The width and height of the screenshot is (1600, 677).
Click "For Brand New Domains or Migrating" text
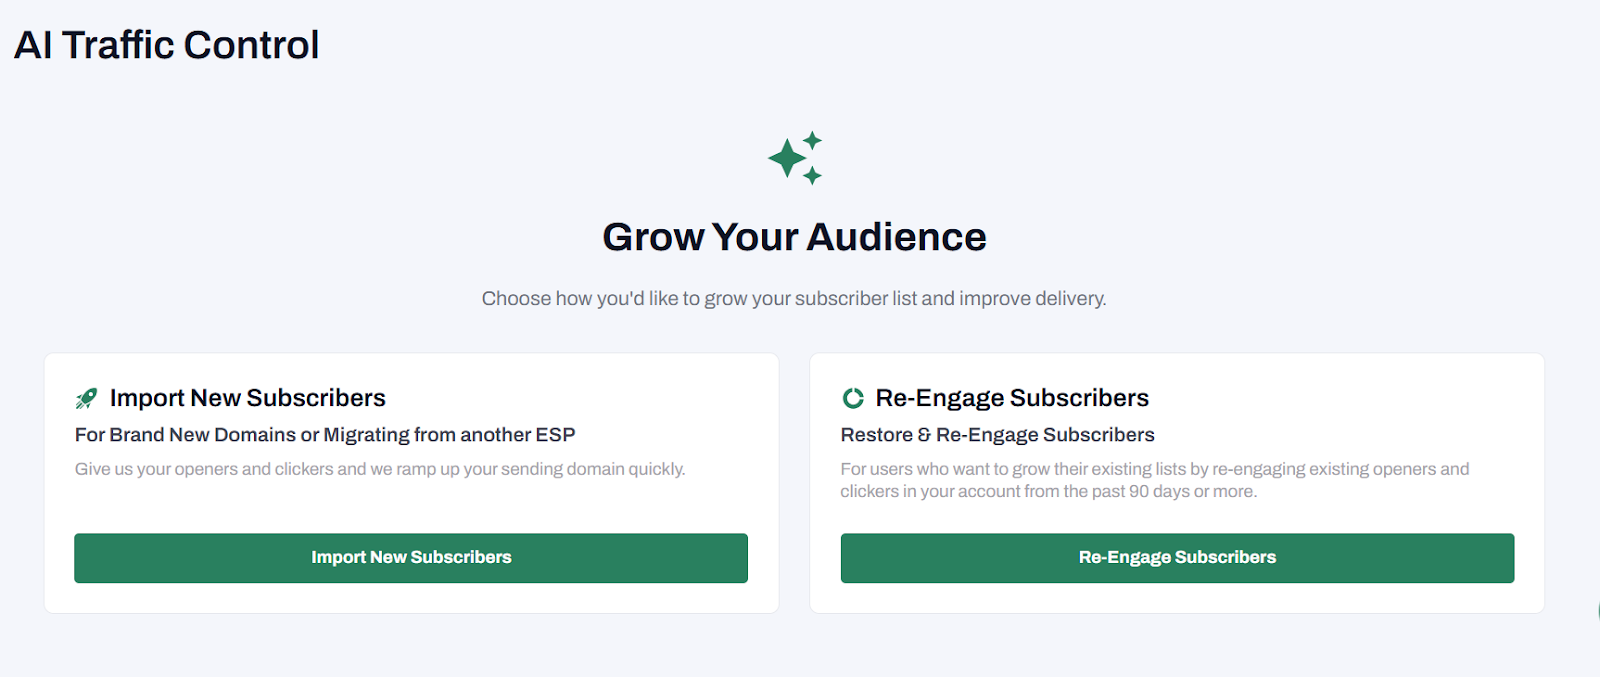point(324,435)
